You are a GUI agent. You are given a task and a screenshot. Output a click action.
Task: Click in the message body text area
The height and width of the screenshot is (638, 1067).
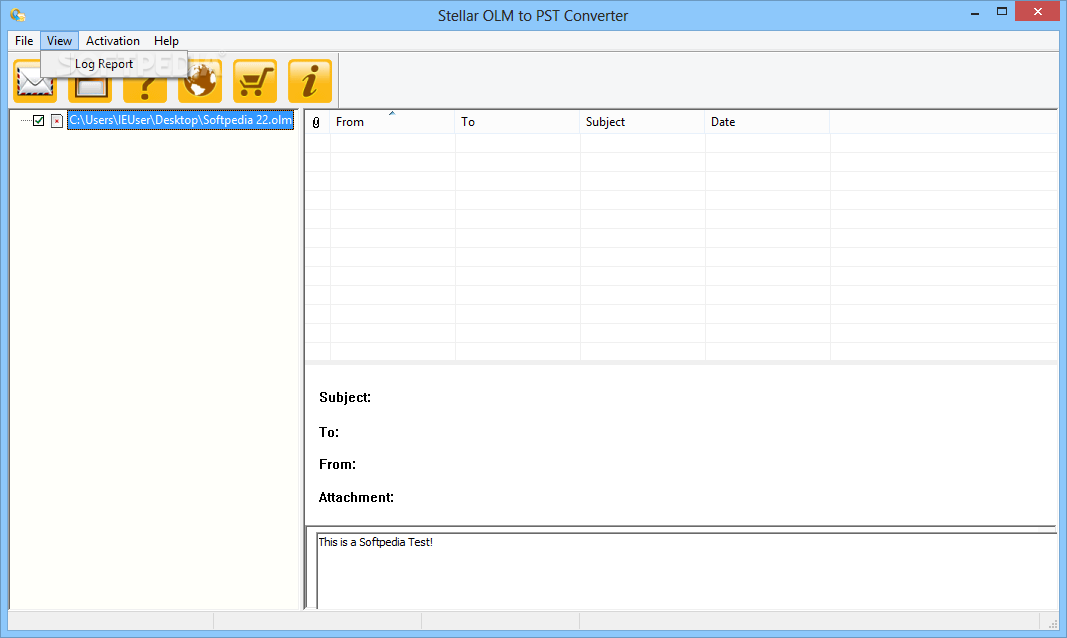point(686,571)
